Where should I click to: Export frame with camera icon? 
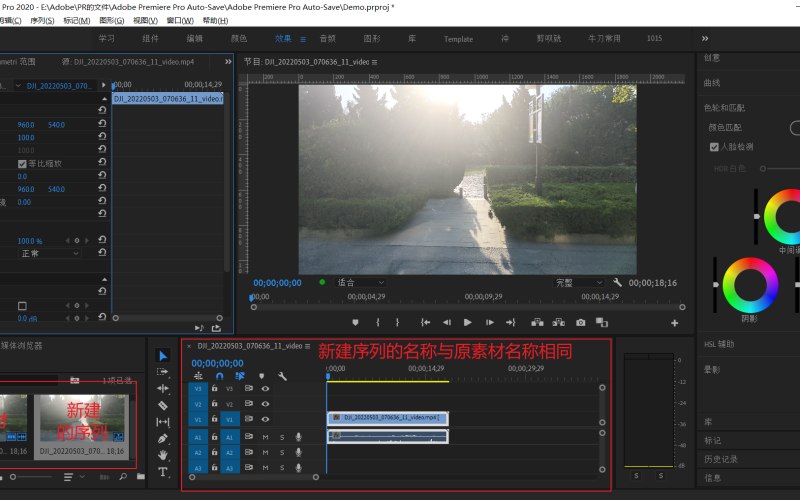coord(581,322)
